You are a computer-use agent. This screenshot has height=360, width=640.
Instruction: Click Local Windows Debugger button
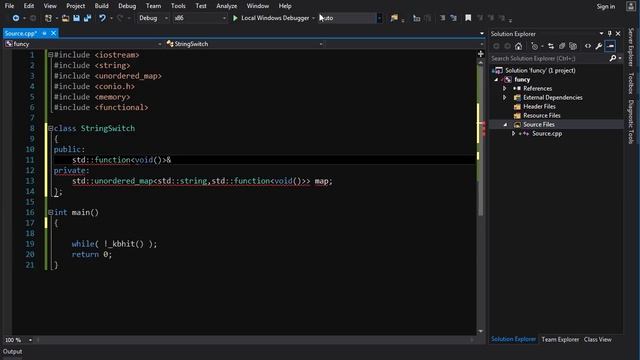(271, 18)
